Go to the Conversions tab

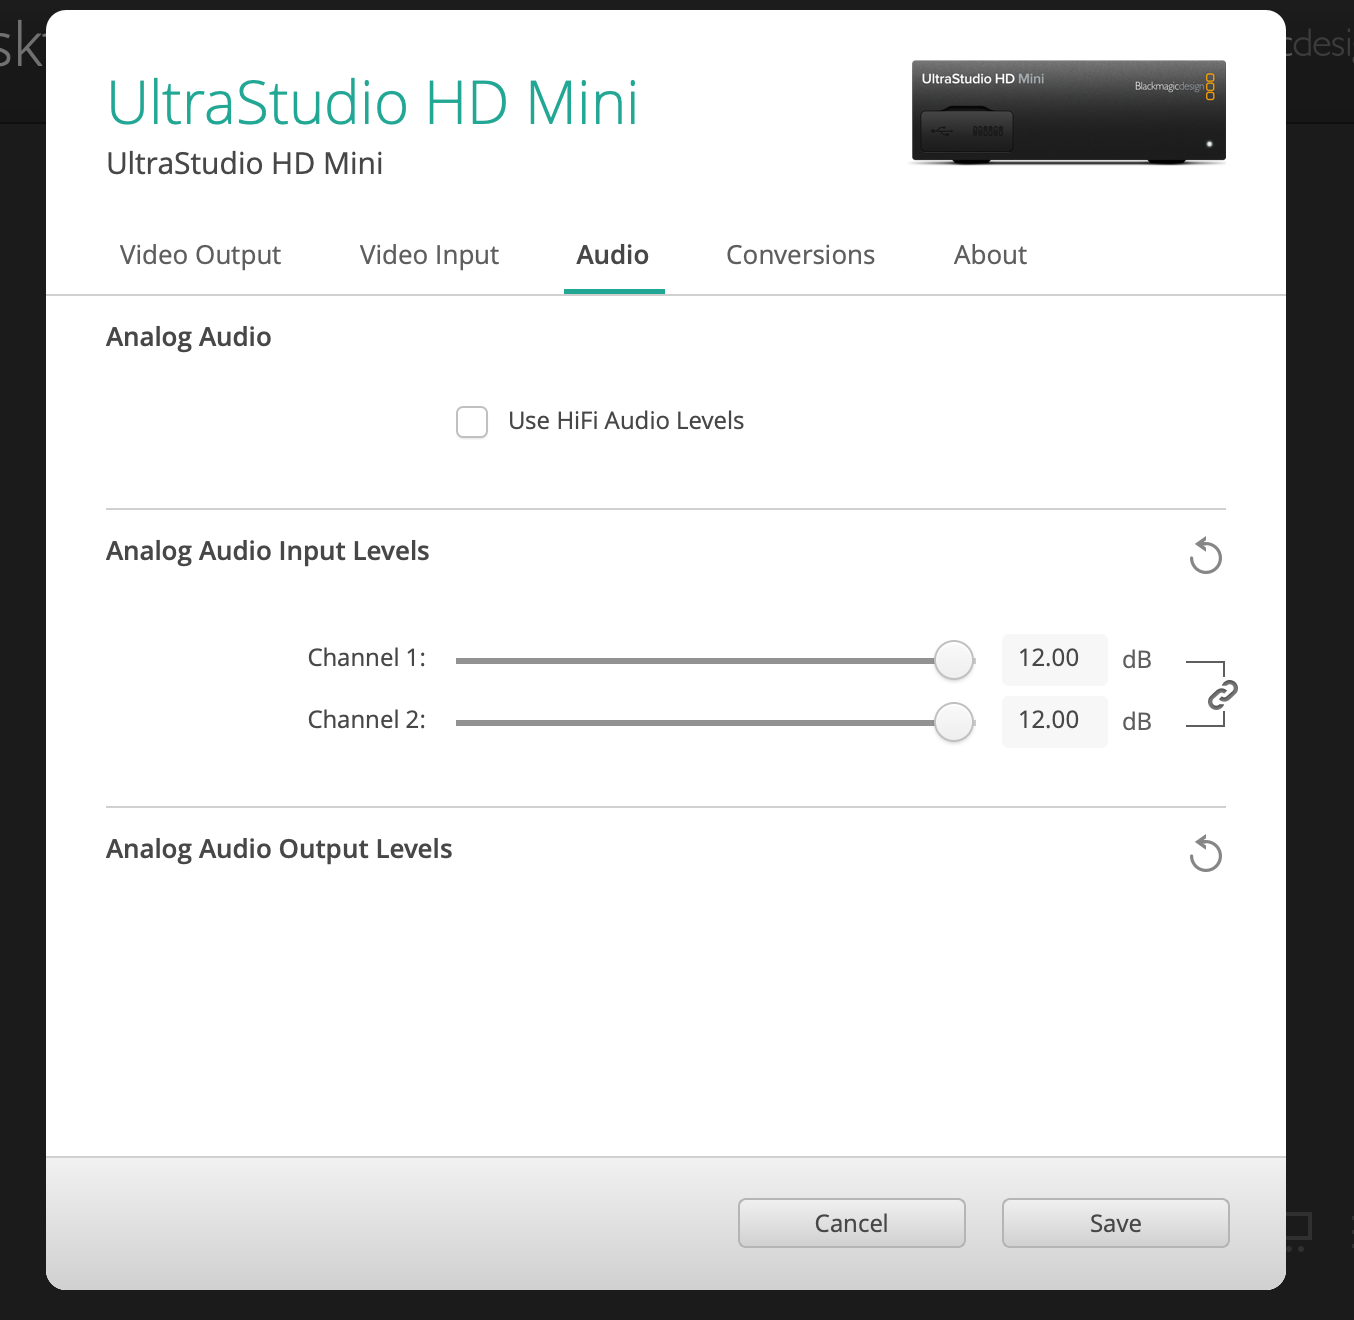(x=800, y=255)
